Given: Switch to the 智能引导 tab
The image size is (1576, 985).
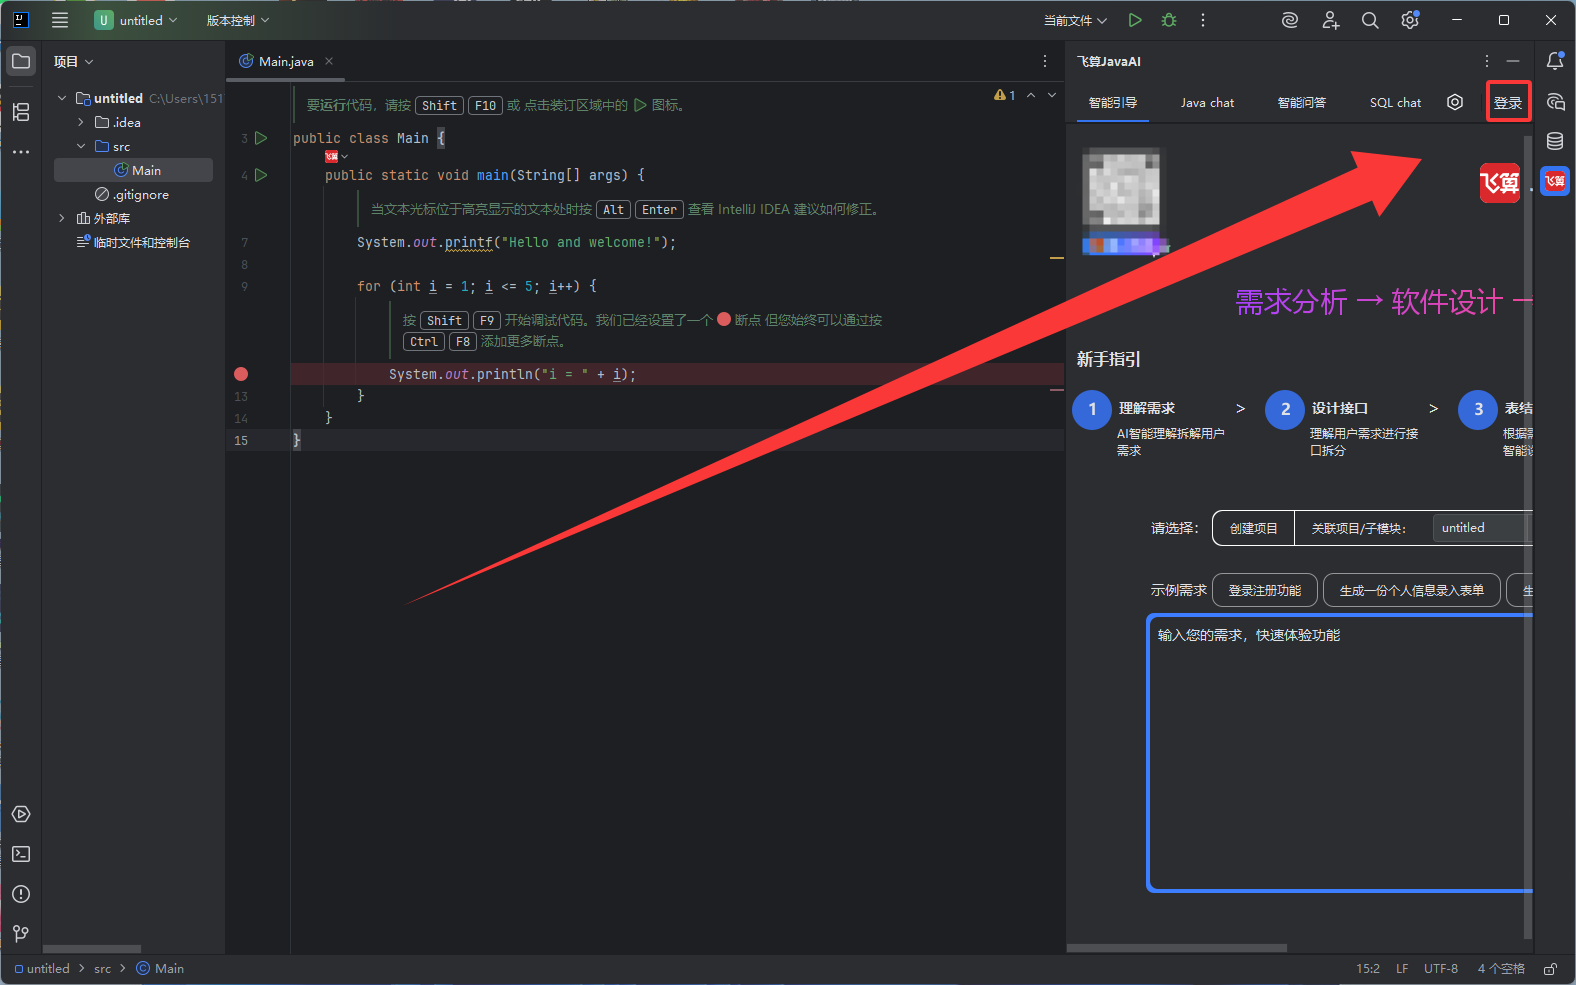Looking at the screenshot, I should pyautogui.click(x=1113, y=102).
